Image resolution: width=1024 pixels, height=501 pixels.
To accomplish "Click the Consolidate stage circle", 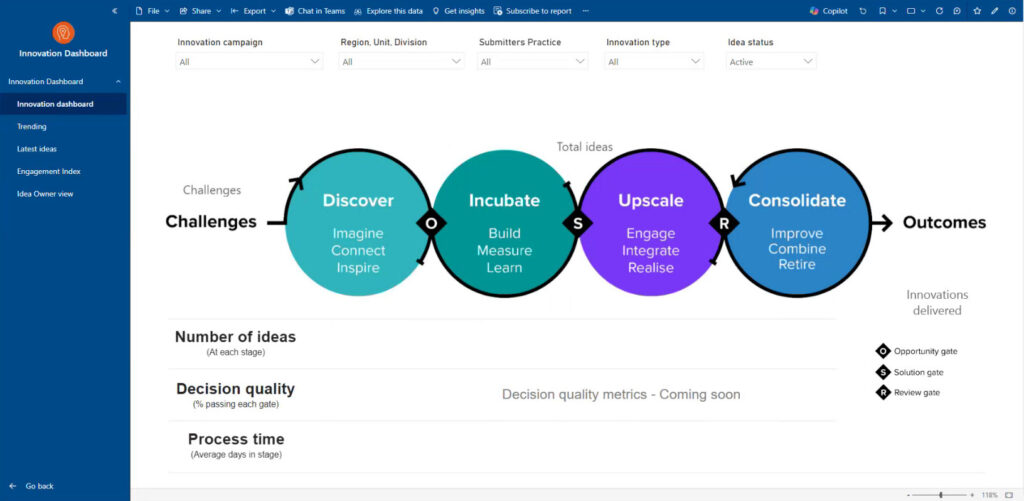I will (x=797, y=223).
